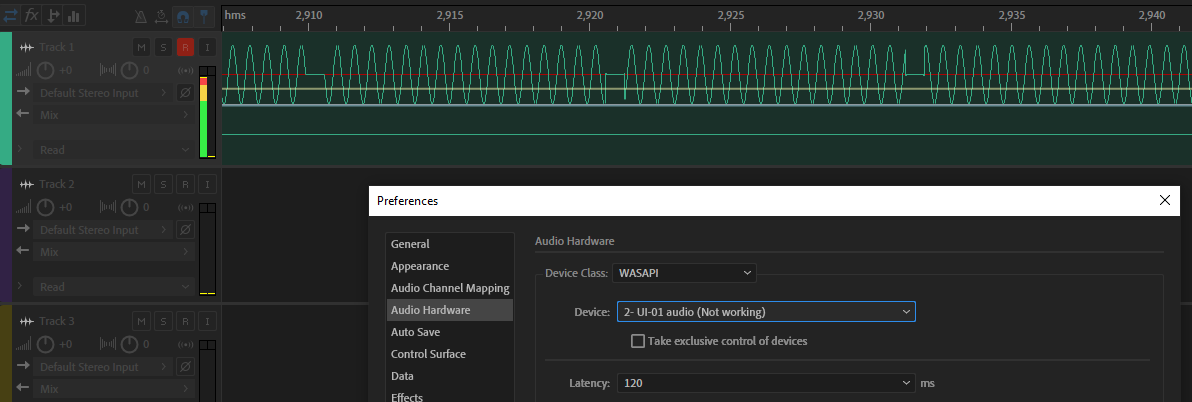This screenshot has height=402, width=1192.
Task: Click the EQ bars icon in toolbar
Action: tap(74, 16)
